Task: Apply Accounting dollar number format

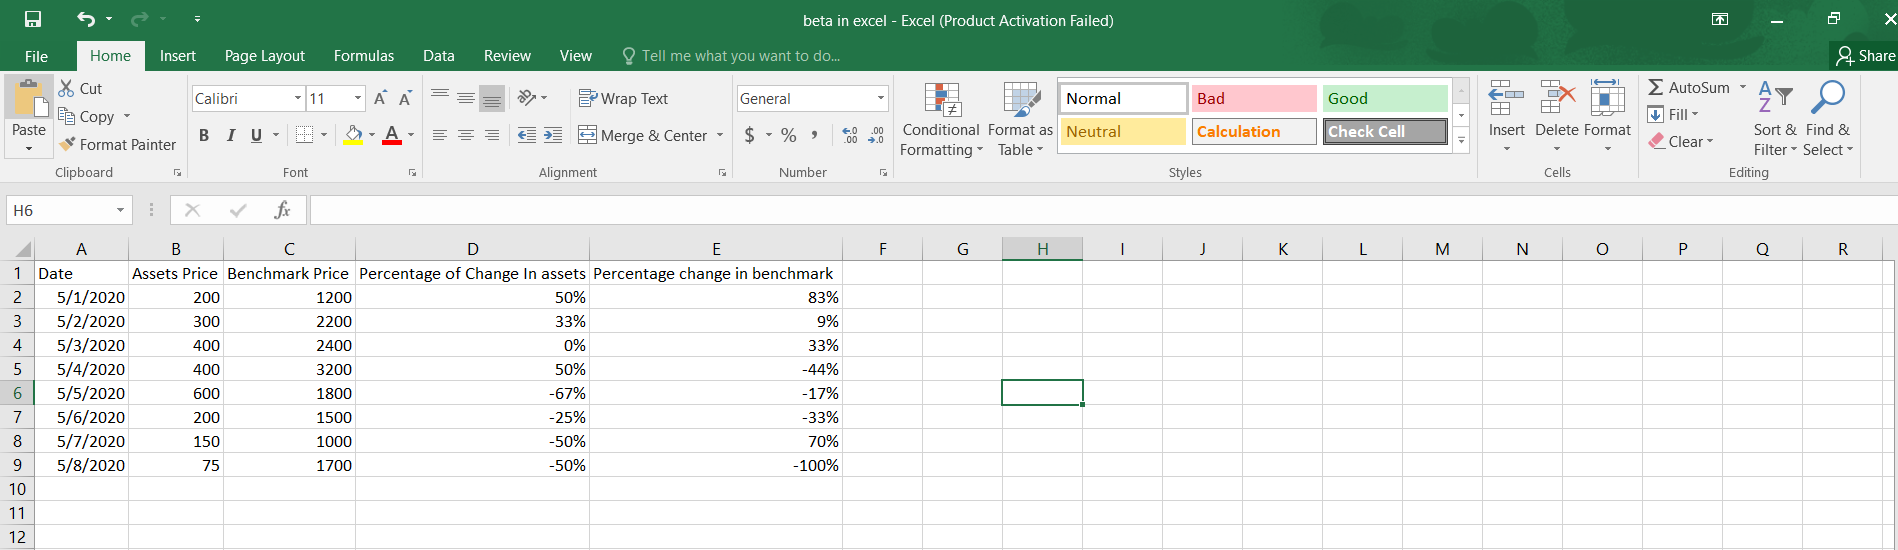Action: [x=750, y=135]
